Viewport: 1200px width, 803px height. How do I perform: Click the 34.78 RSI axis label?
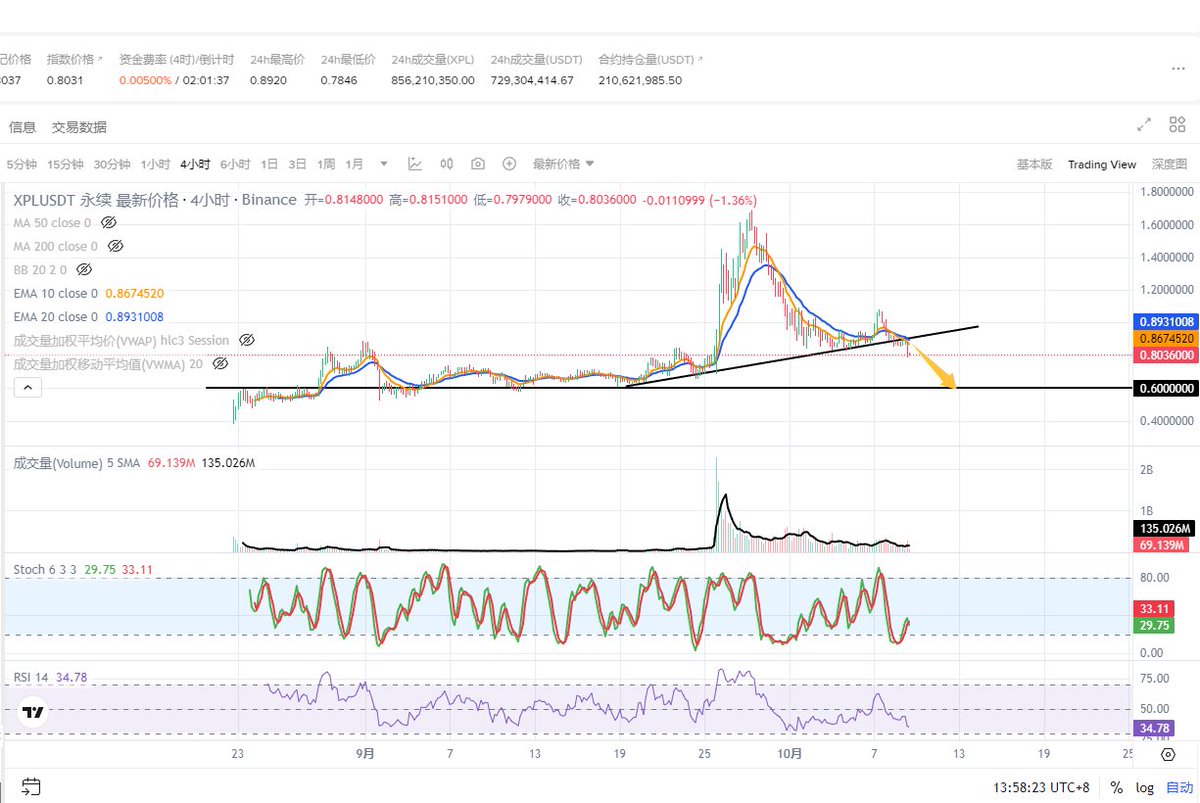(1155, 728)
